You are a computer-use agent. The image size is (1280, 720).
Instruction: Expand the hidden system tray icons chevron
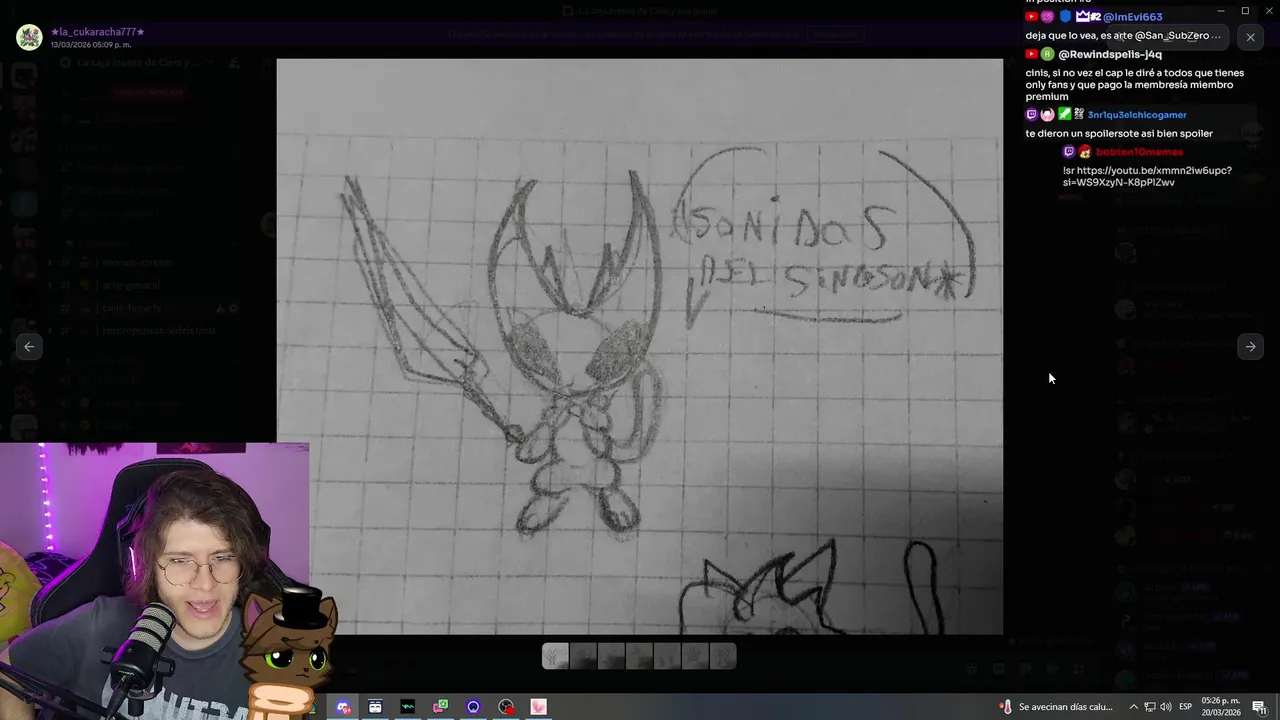[x=1133, y=707]
